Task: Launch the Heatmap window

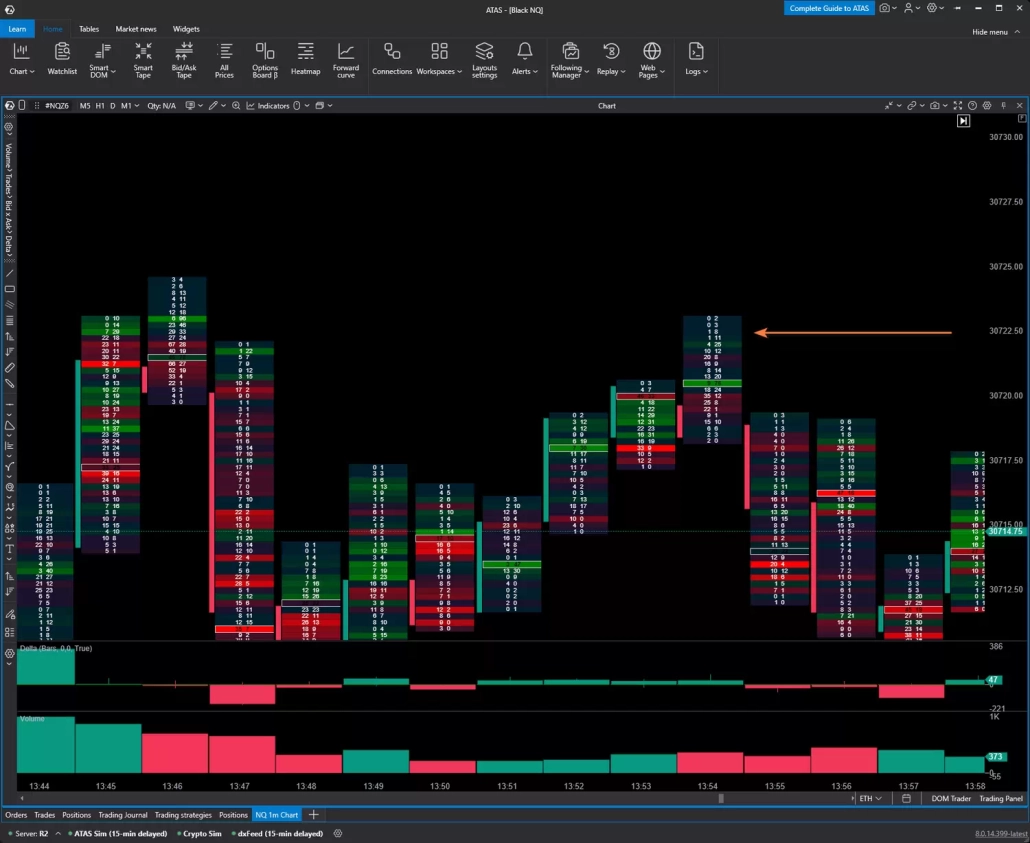Action: [x=305, y=59]
